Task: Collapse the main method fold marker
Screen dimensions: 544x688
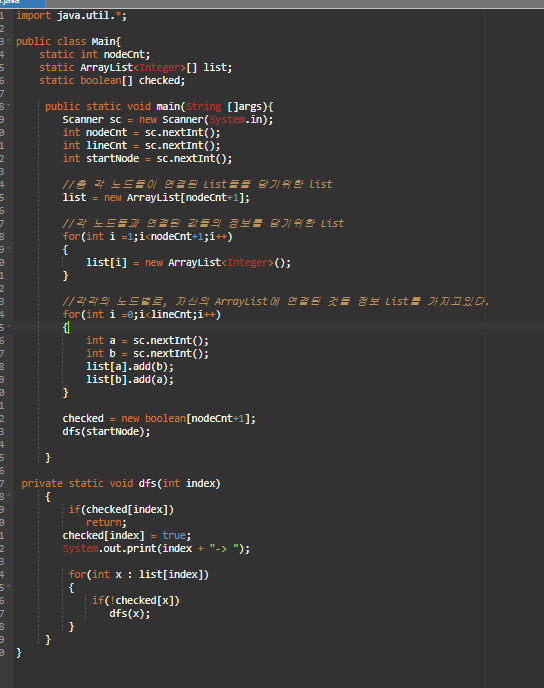Action: [x=8, y=105]
